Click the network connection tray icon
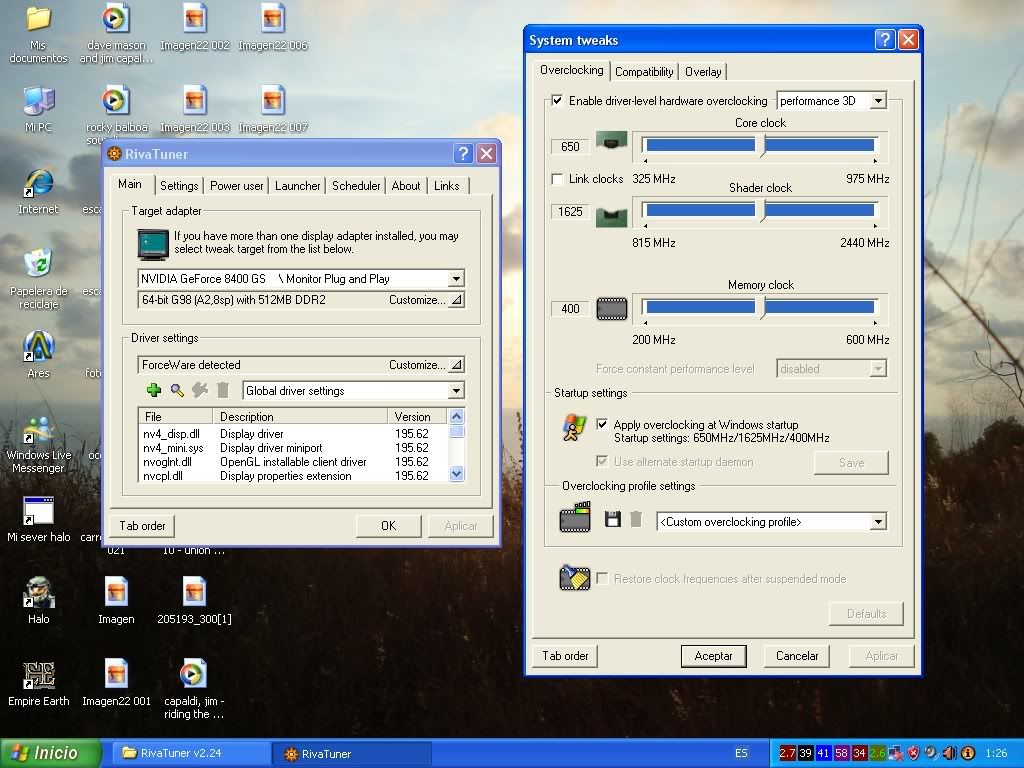The width and height of the screenshot is (1024, 768). coord(895,753)
